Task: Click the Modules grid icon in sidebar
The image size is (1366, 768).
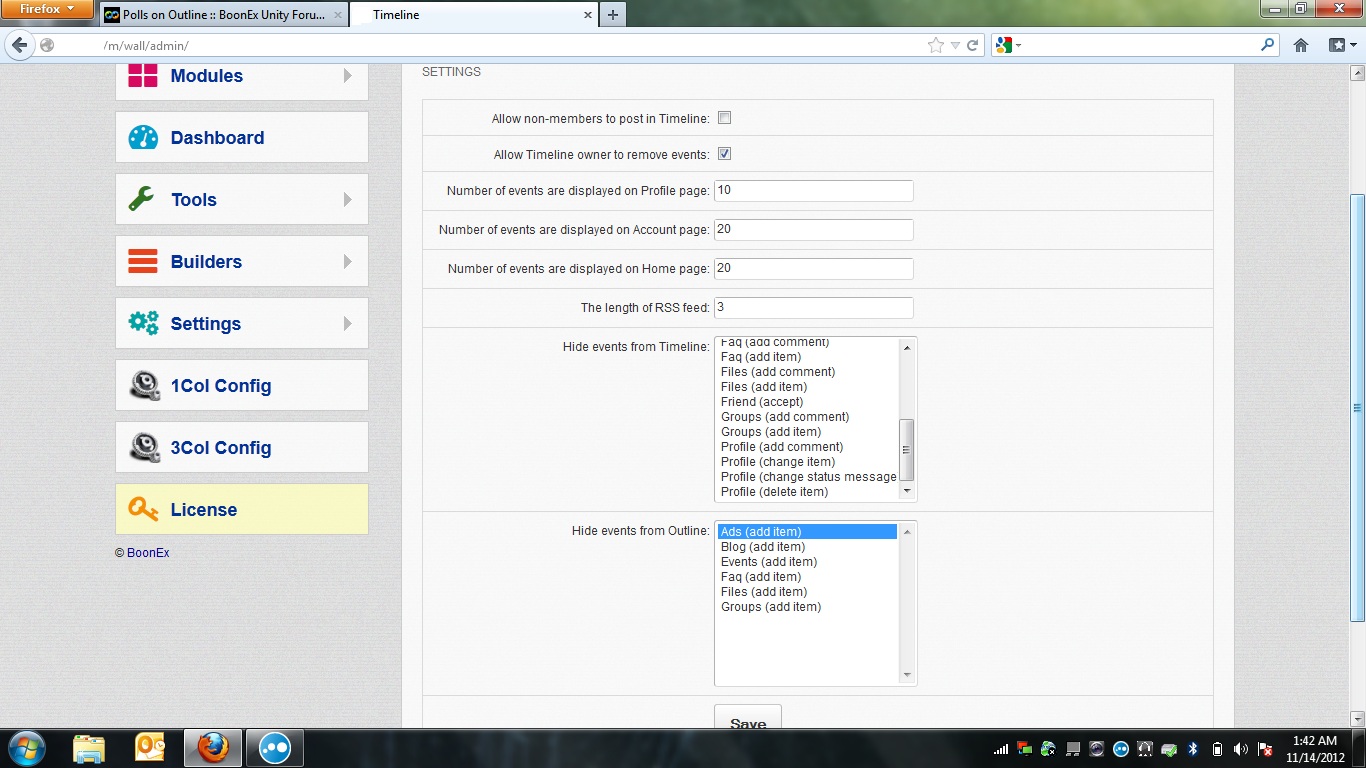Action: click(x=143, y=75)
